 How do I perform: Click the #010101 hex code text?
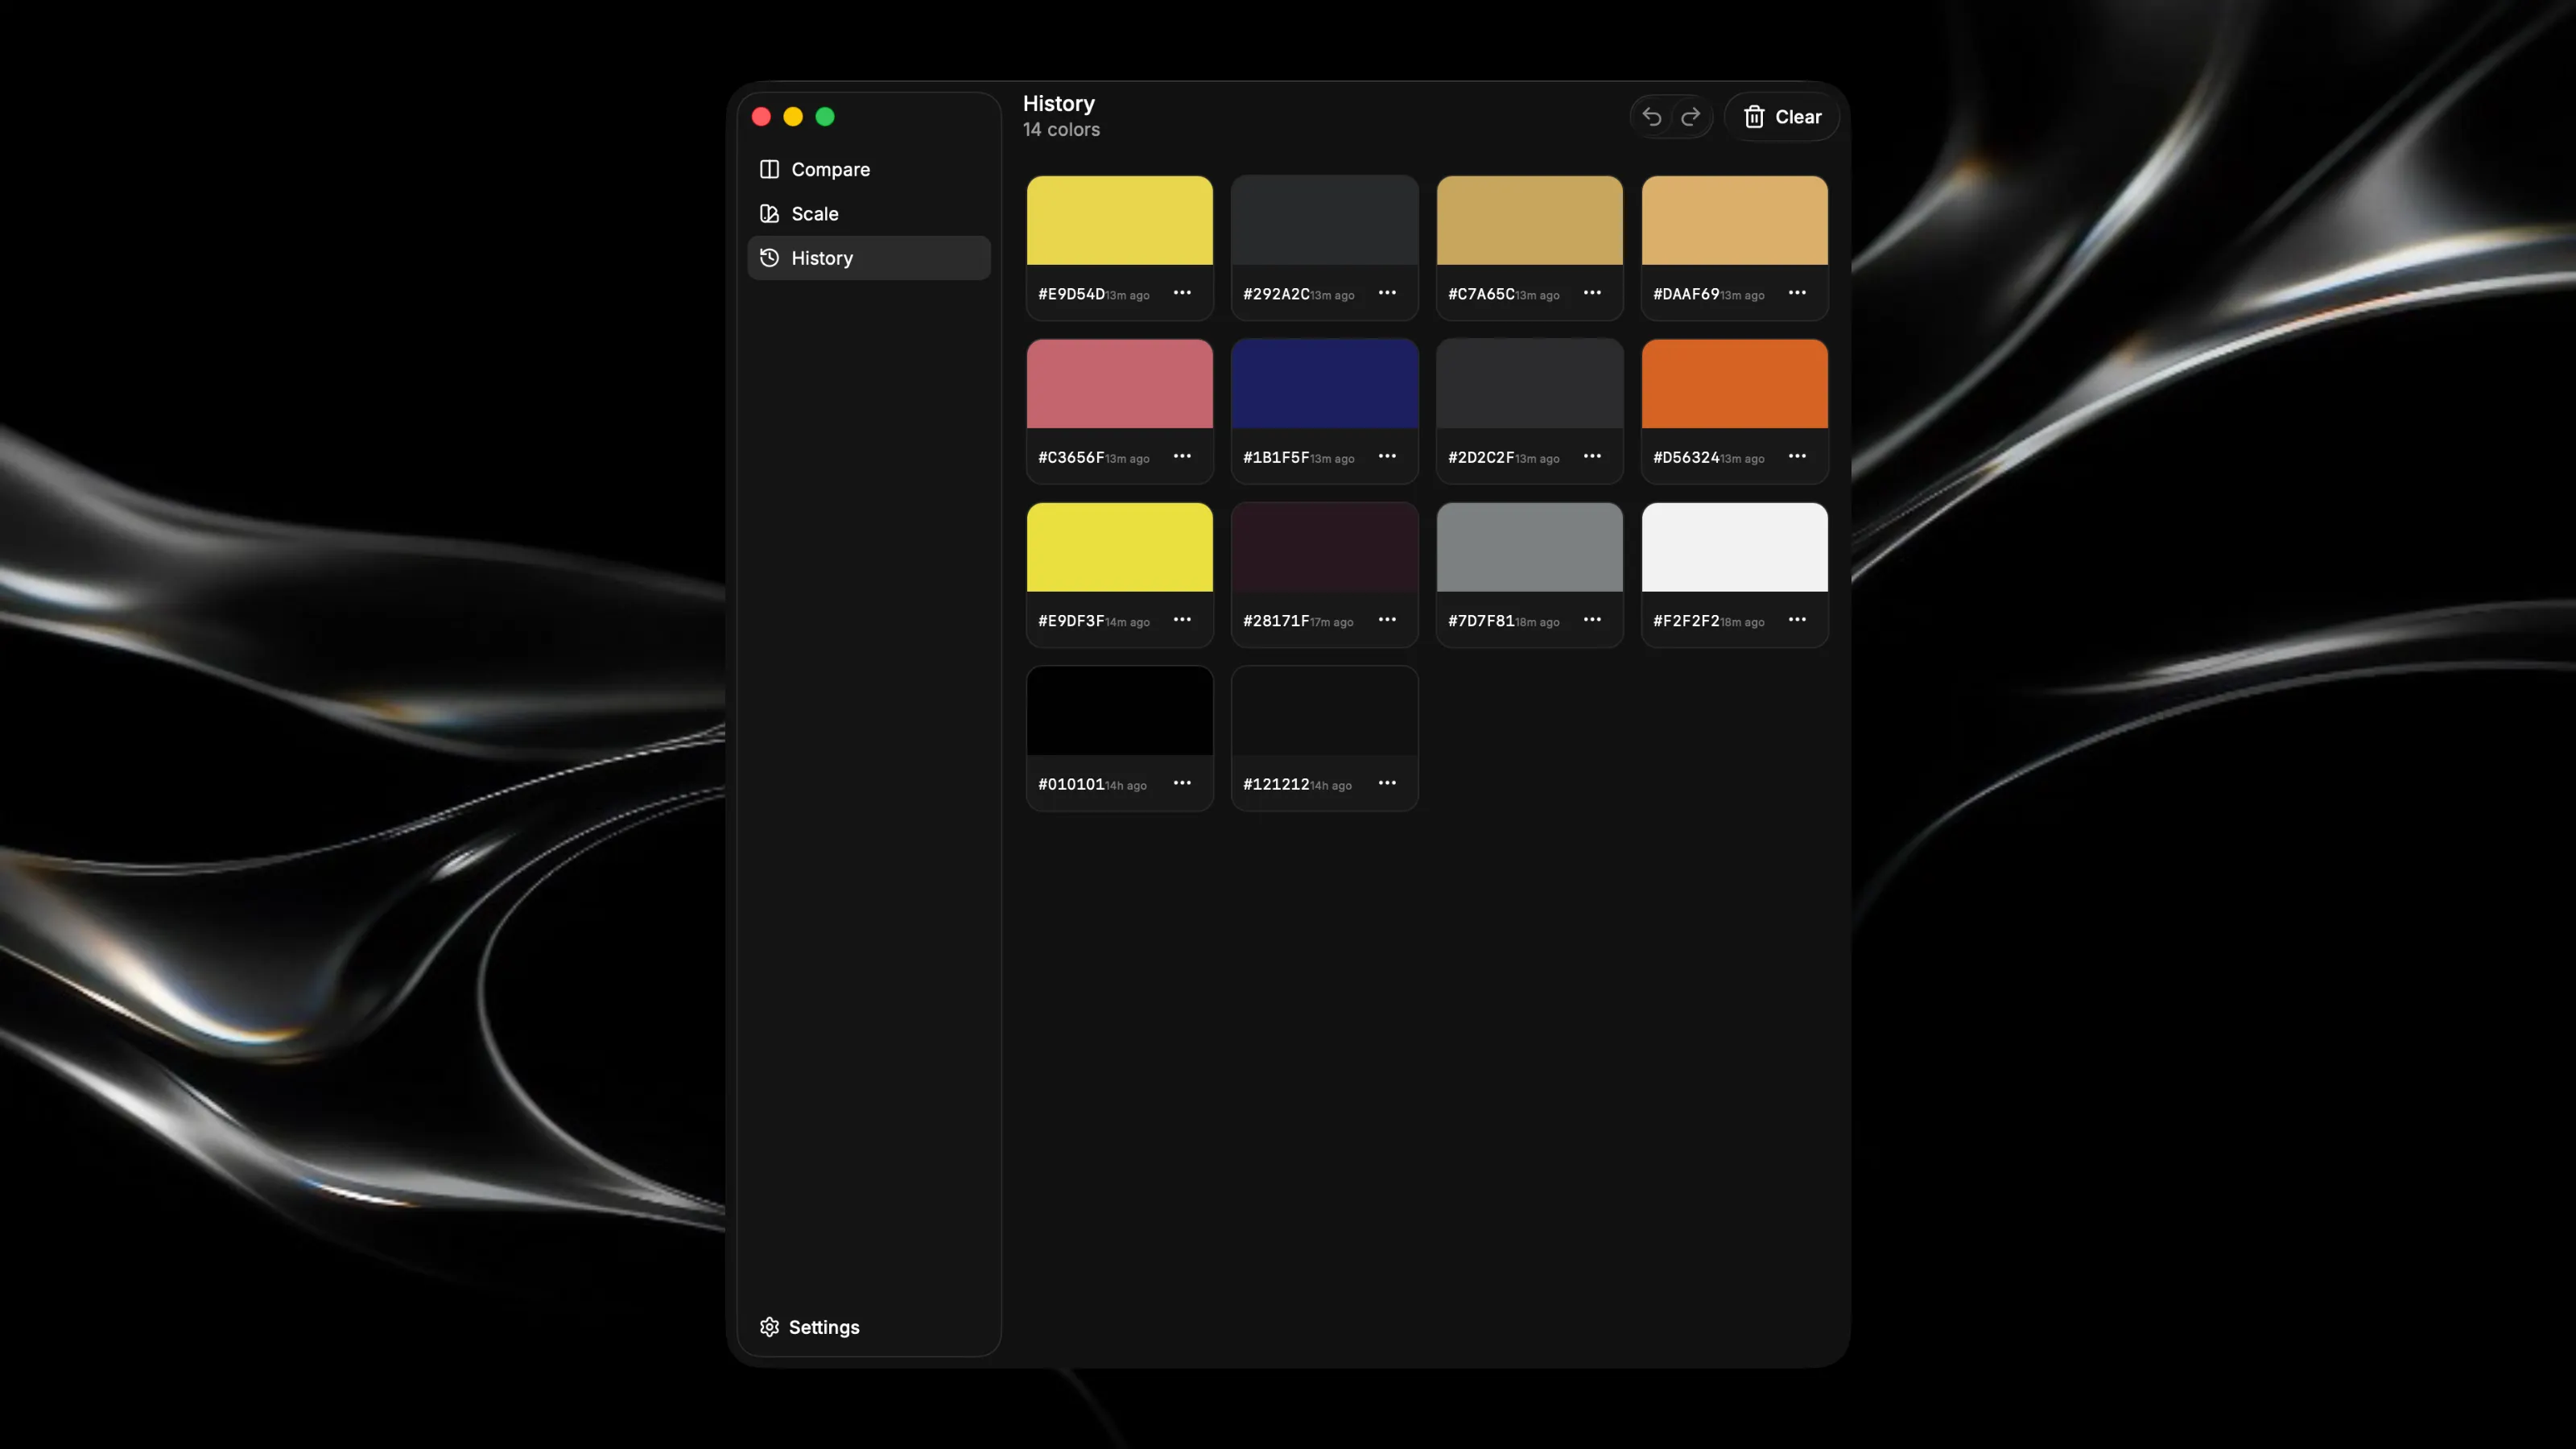click(x=1071, y=784)
